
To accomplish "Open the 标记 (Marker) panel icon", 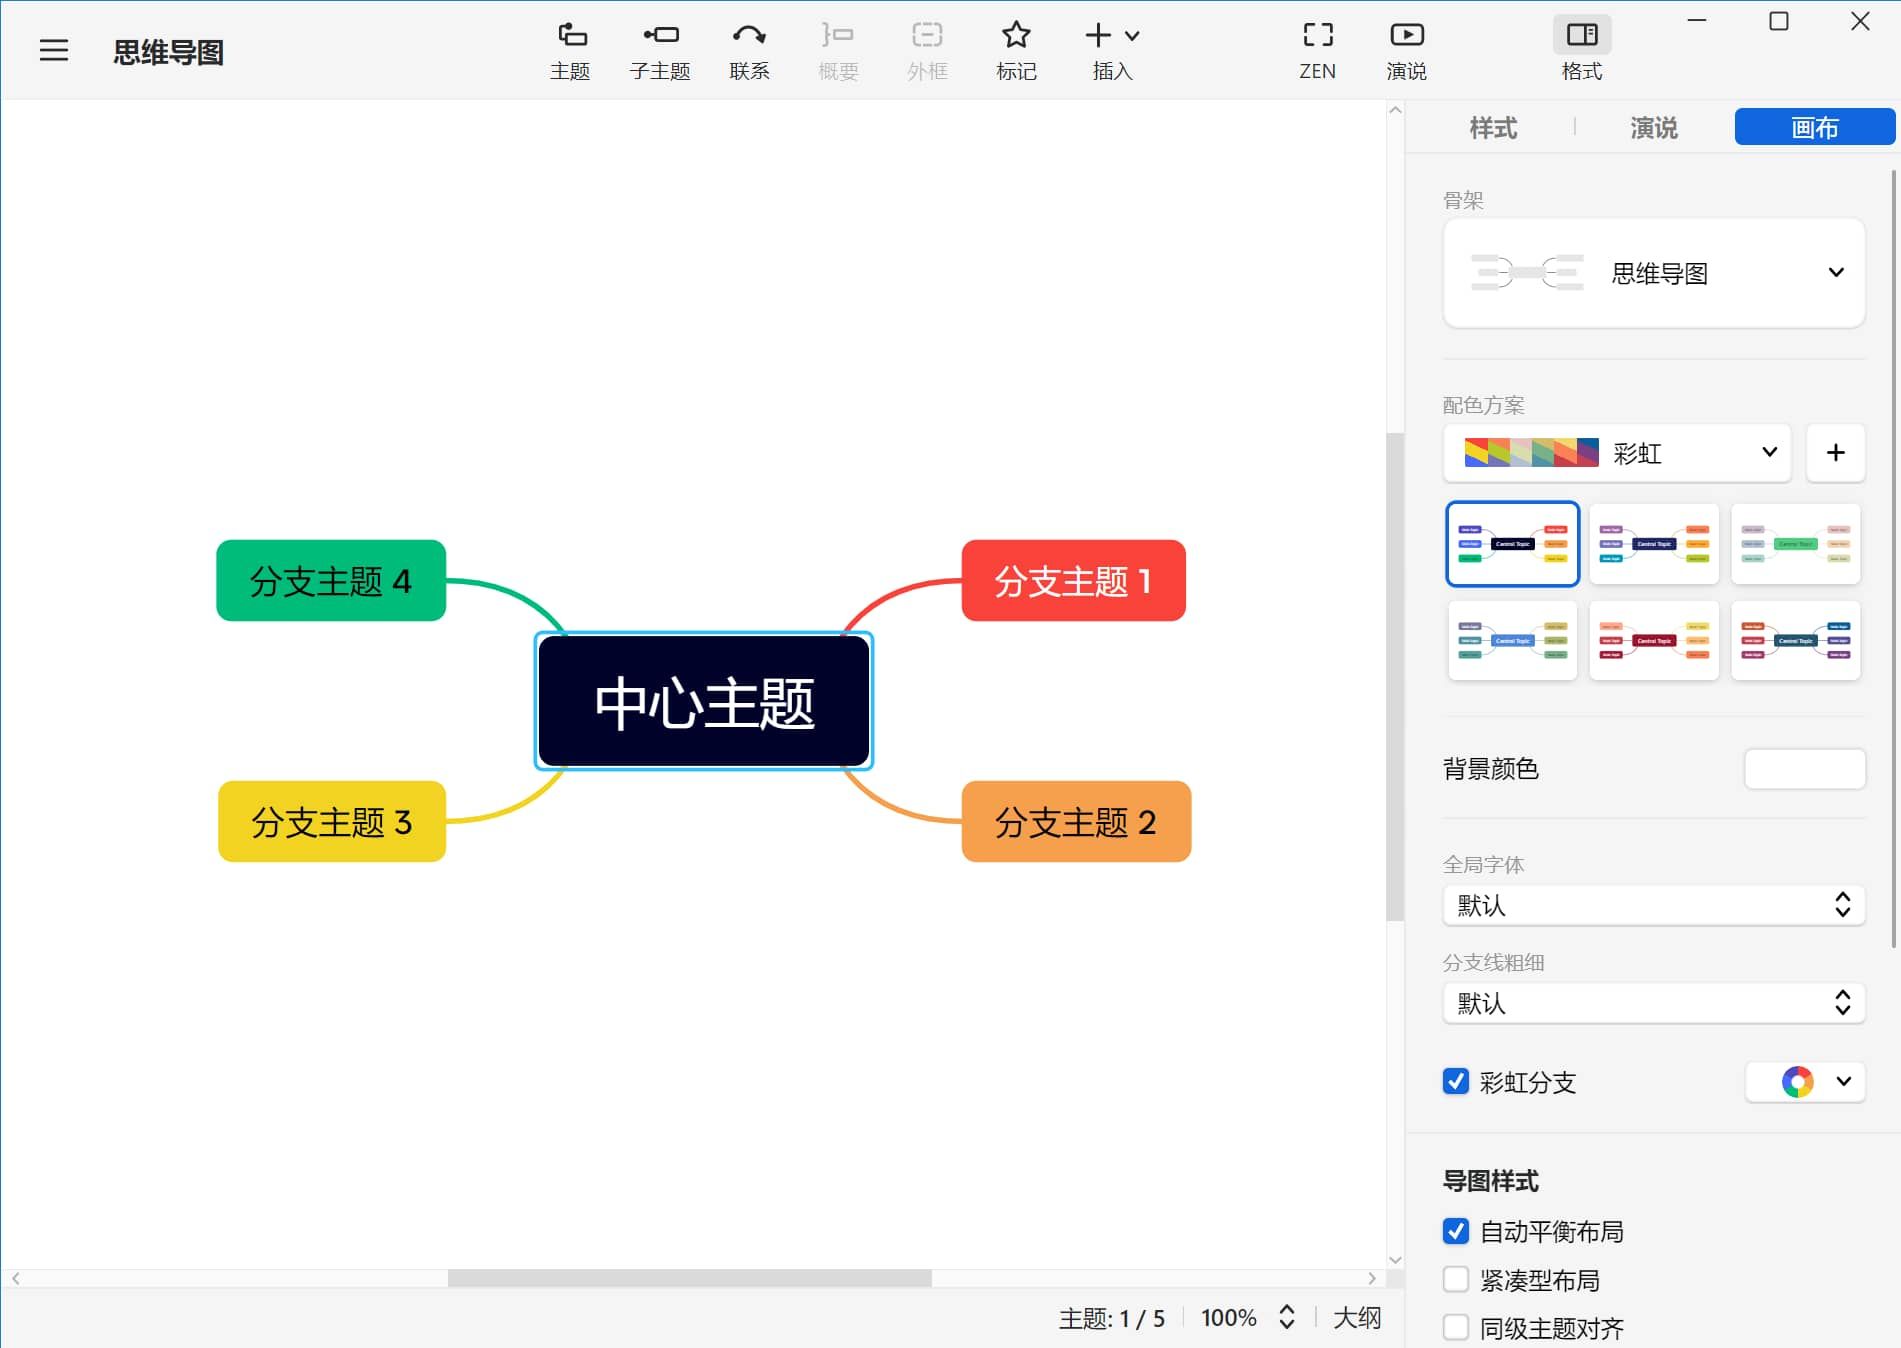I will (1016, 47).
